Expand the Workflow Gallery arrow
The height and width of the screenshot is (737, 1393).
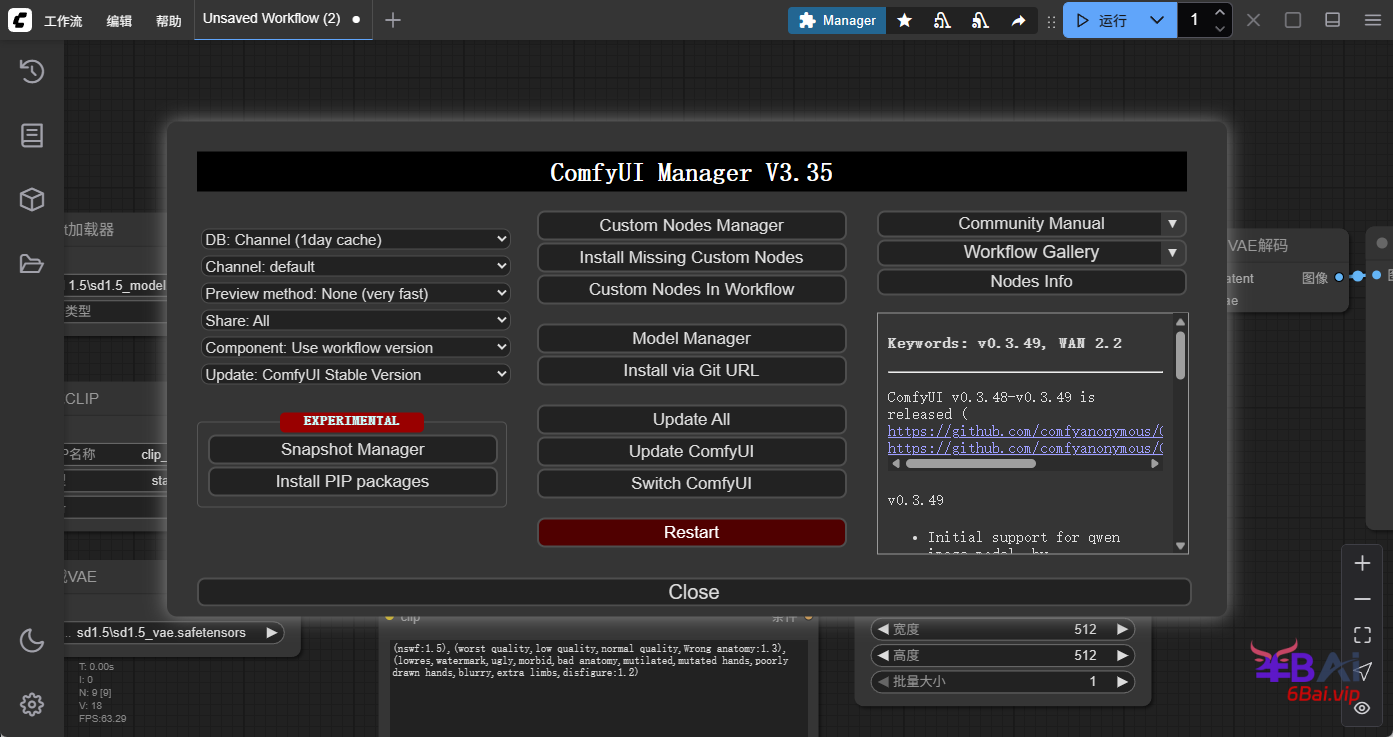[1172, 253]
